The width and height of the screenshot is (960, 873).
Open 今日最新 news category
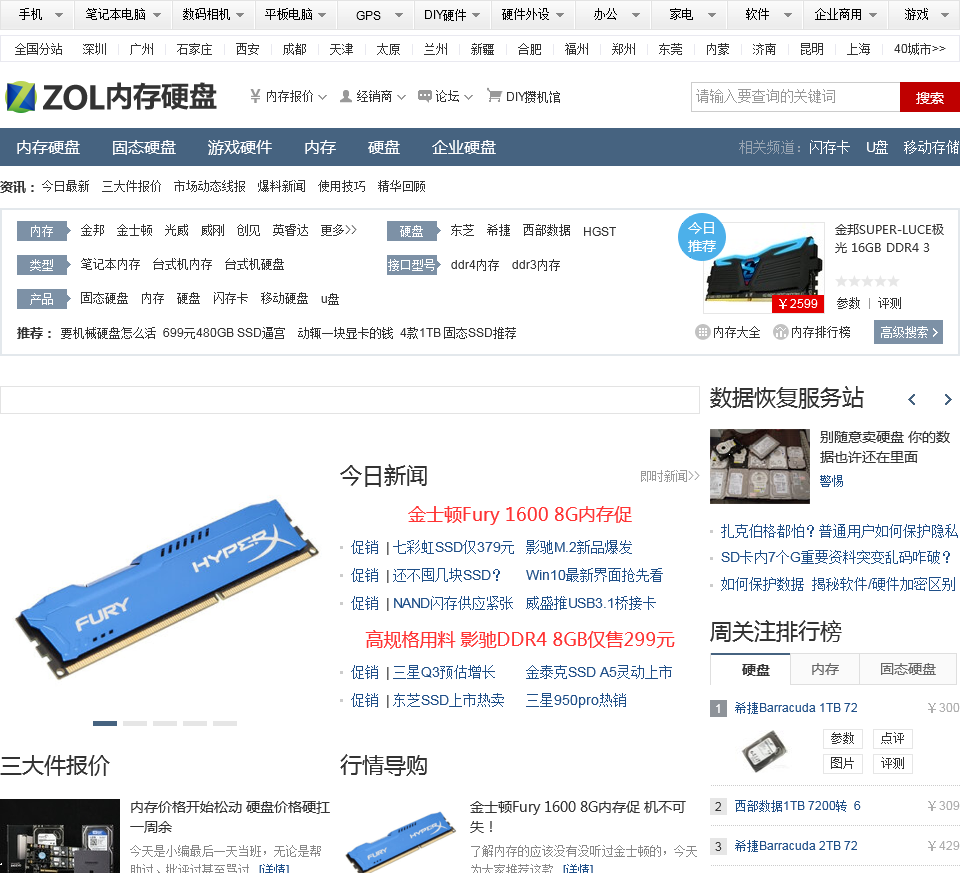65,186
